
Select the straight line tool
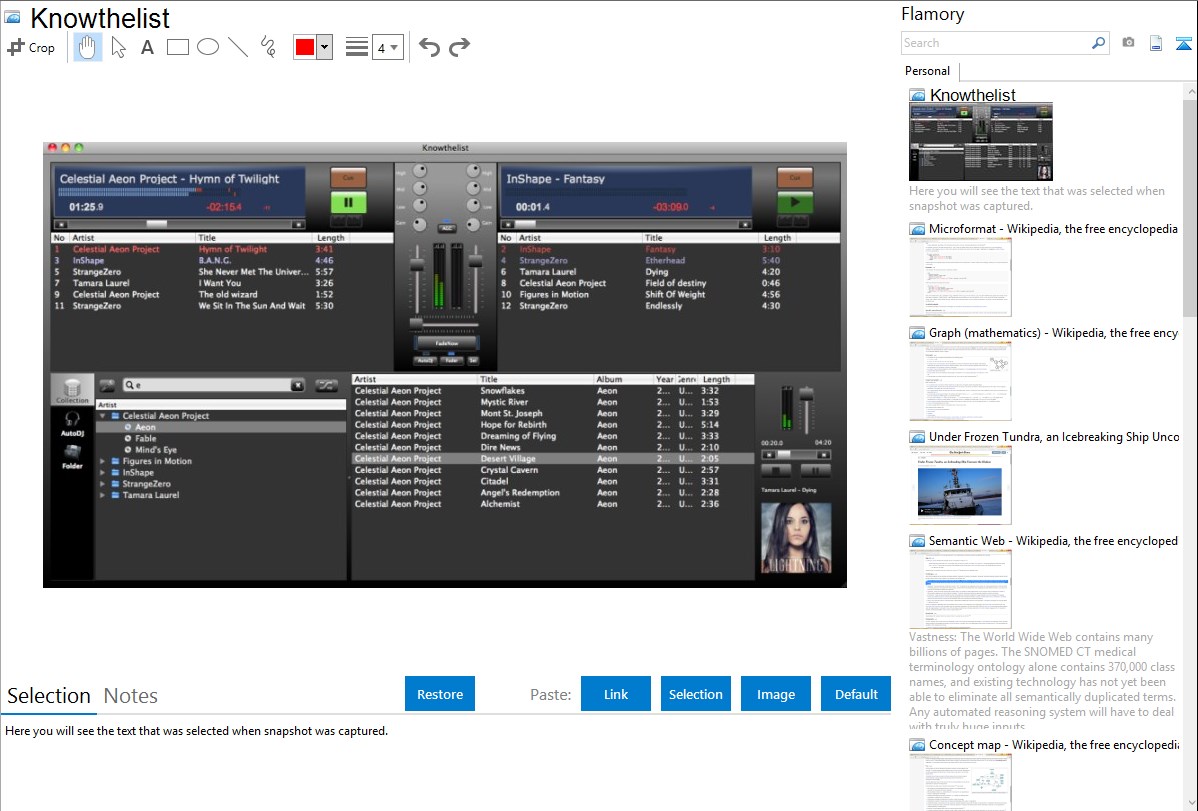click(x=238, y=47)
